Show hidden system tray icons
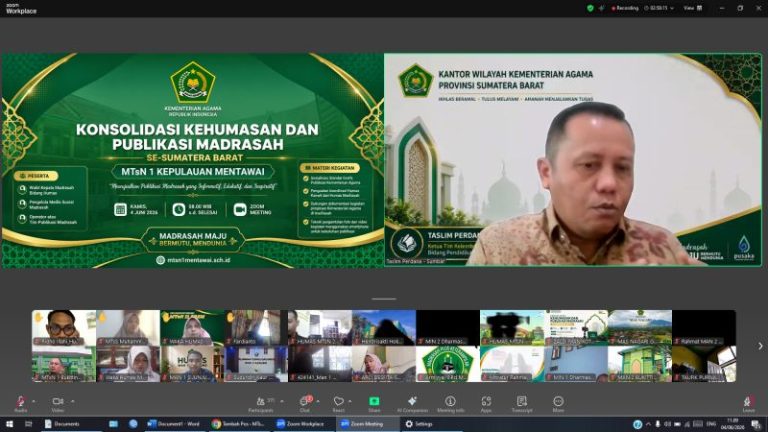The height and width of the screenshot is (432, 768). [x=648, y=424]
